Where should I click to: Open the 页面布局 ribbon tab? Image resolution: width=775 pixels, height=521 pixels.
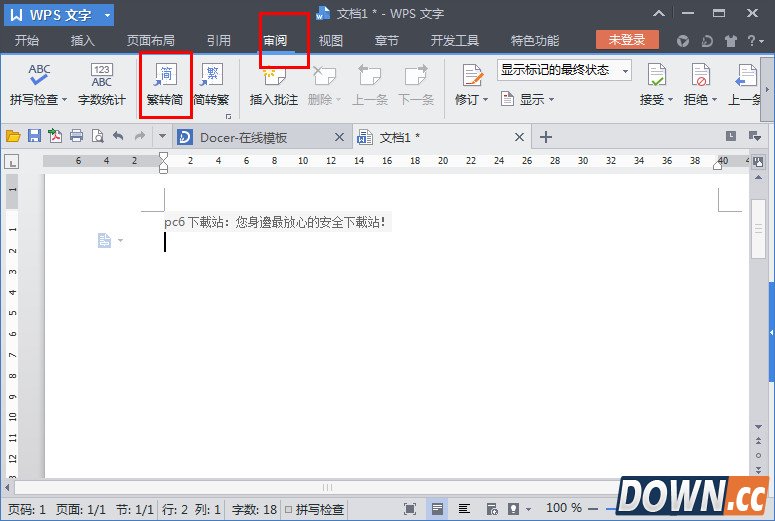[150, 41]
